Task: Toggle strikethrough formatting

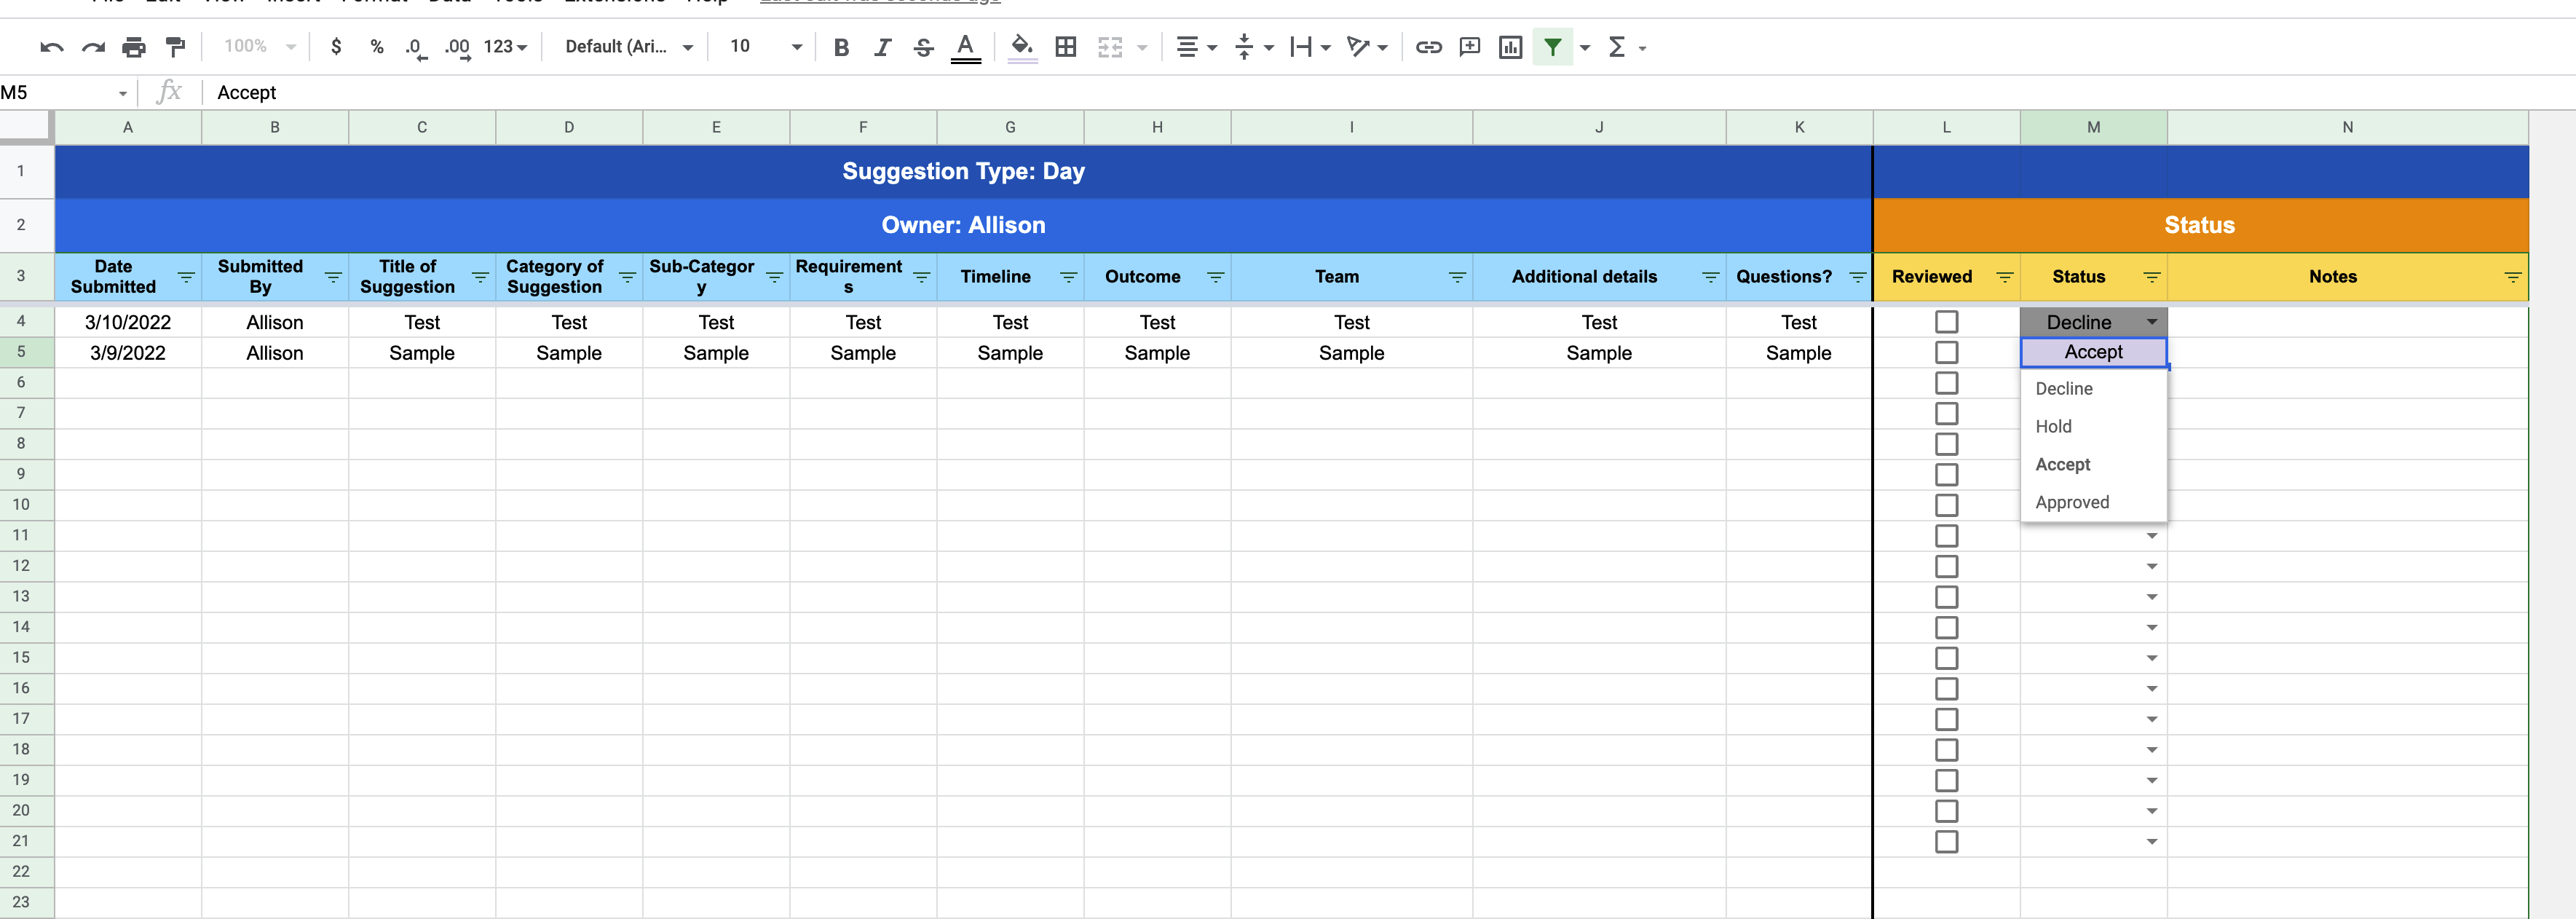Action: pyautogui.click(x=923, y=47)
